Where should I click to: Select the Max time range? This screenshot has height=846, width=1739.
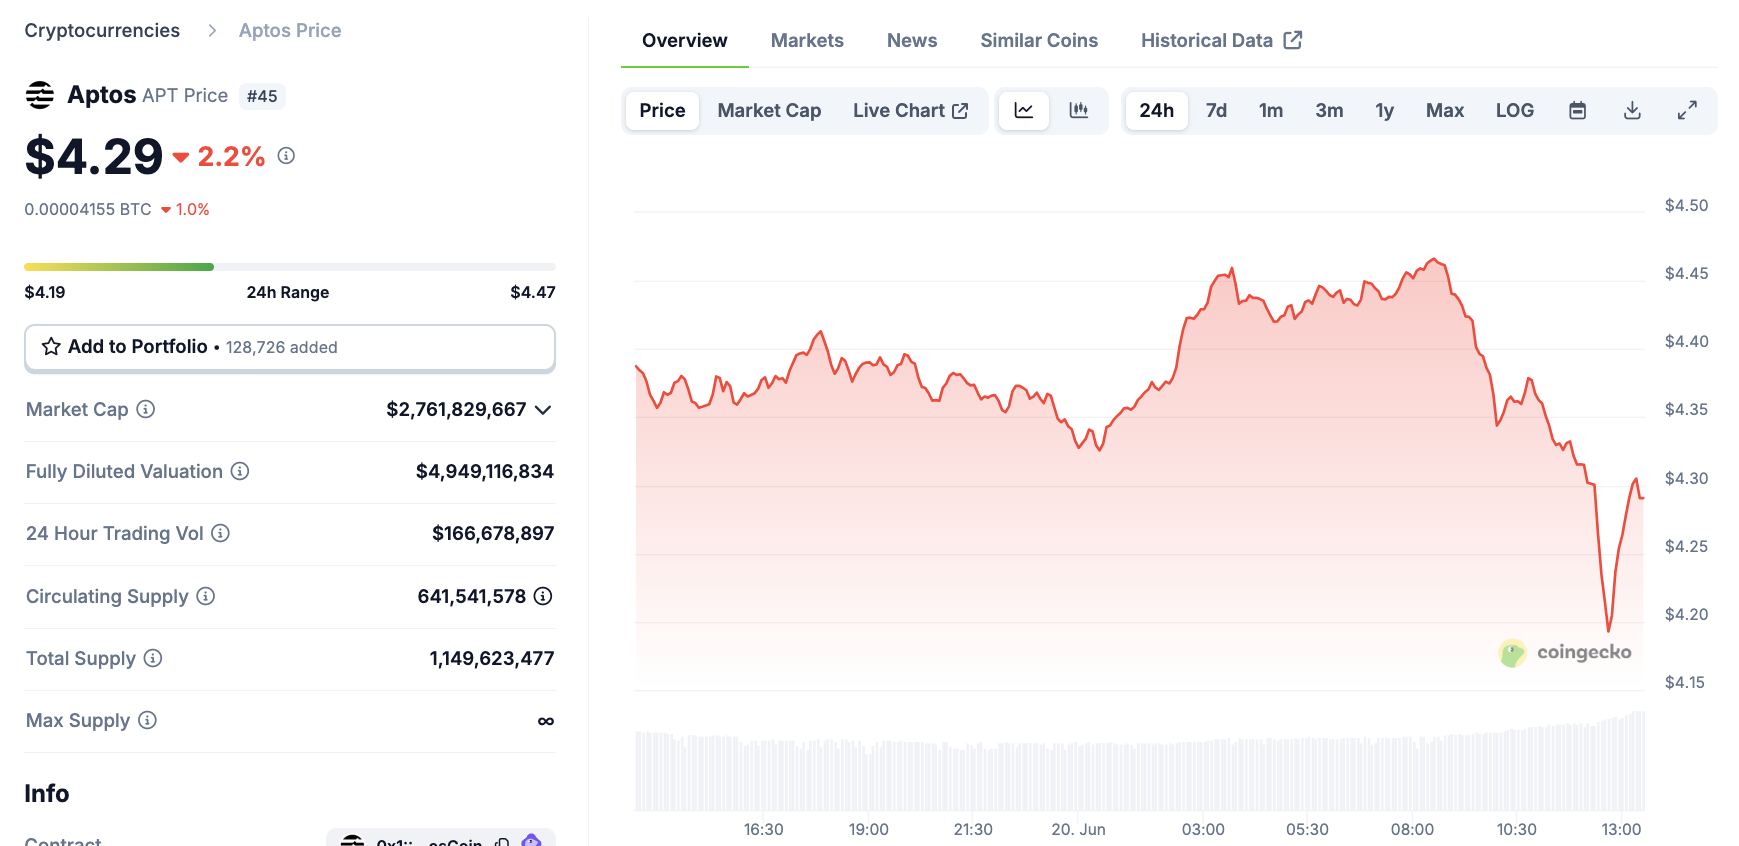tap(1444, 110)
